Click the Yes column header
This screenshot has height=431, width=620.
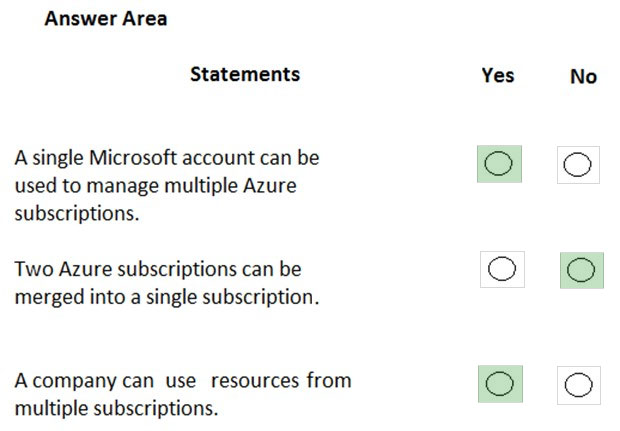click(497, 75)
